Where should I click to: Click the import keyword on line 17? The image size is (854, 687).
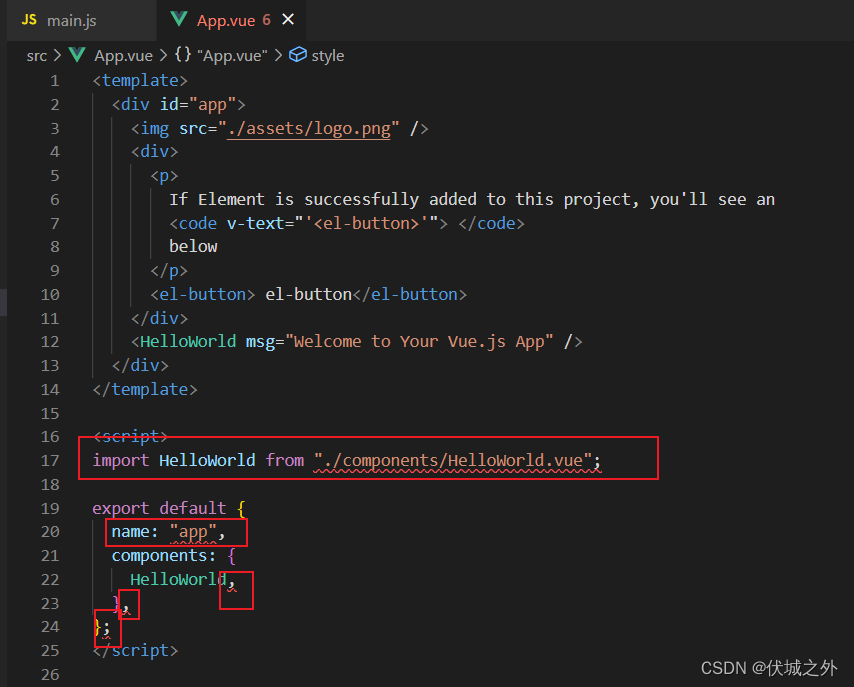point(121,460)
